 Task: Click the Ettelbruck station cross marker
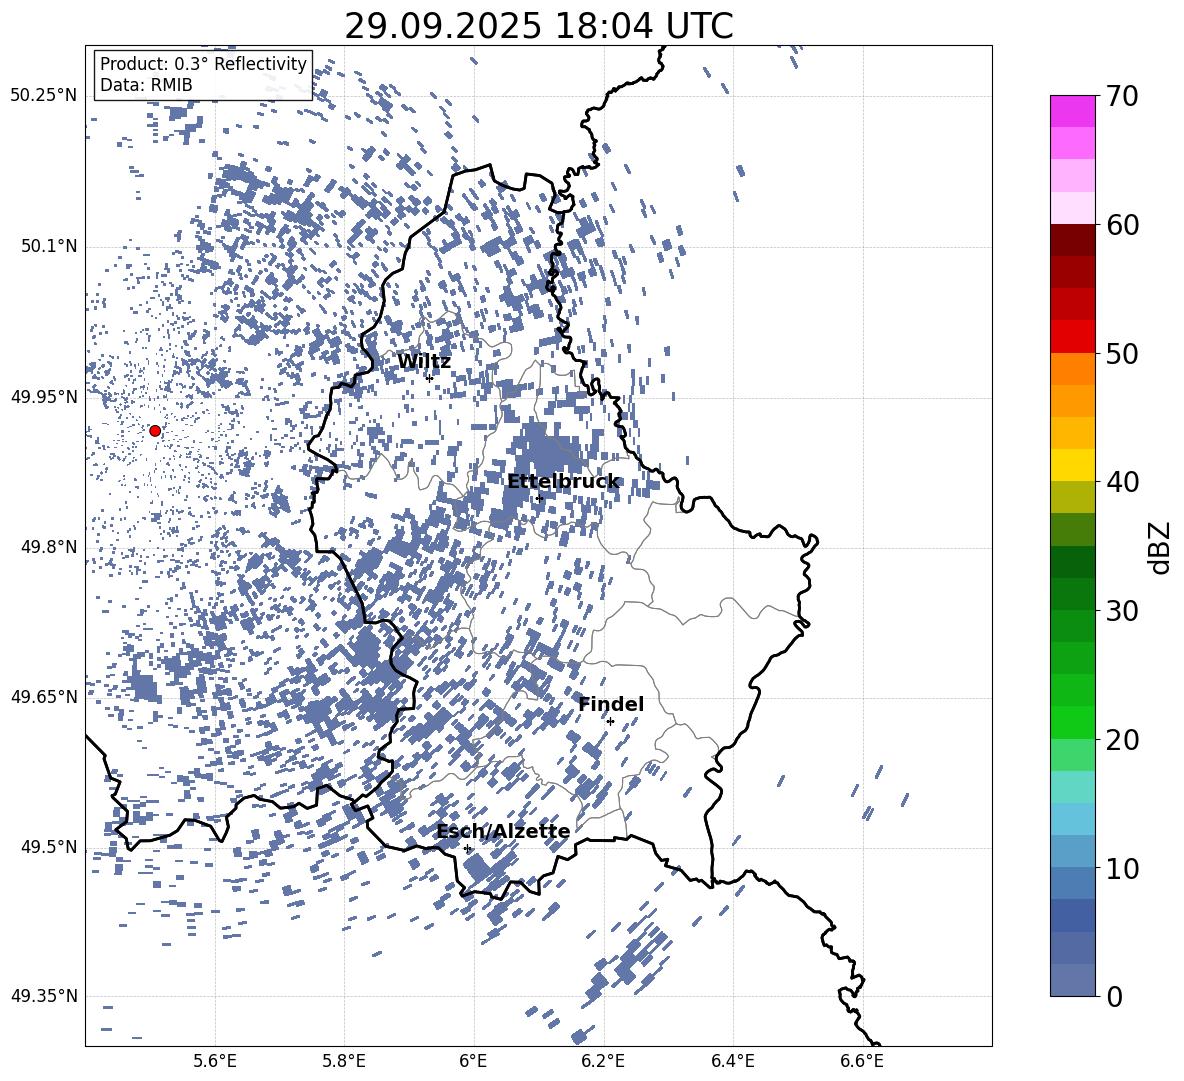click(x=538, y=498)
